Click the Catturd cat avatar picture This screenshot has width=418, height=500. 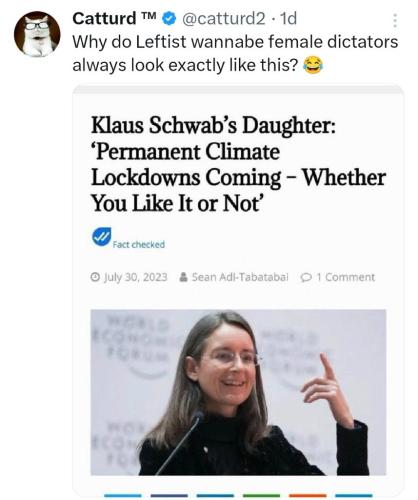pos(37,34)
